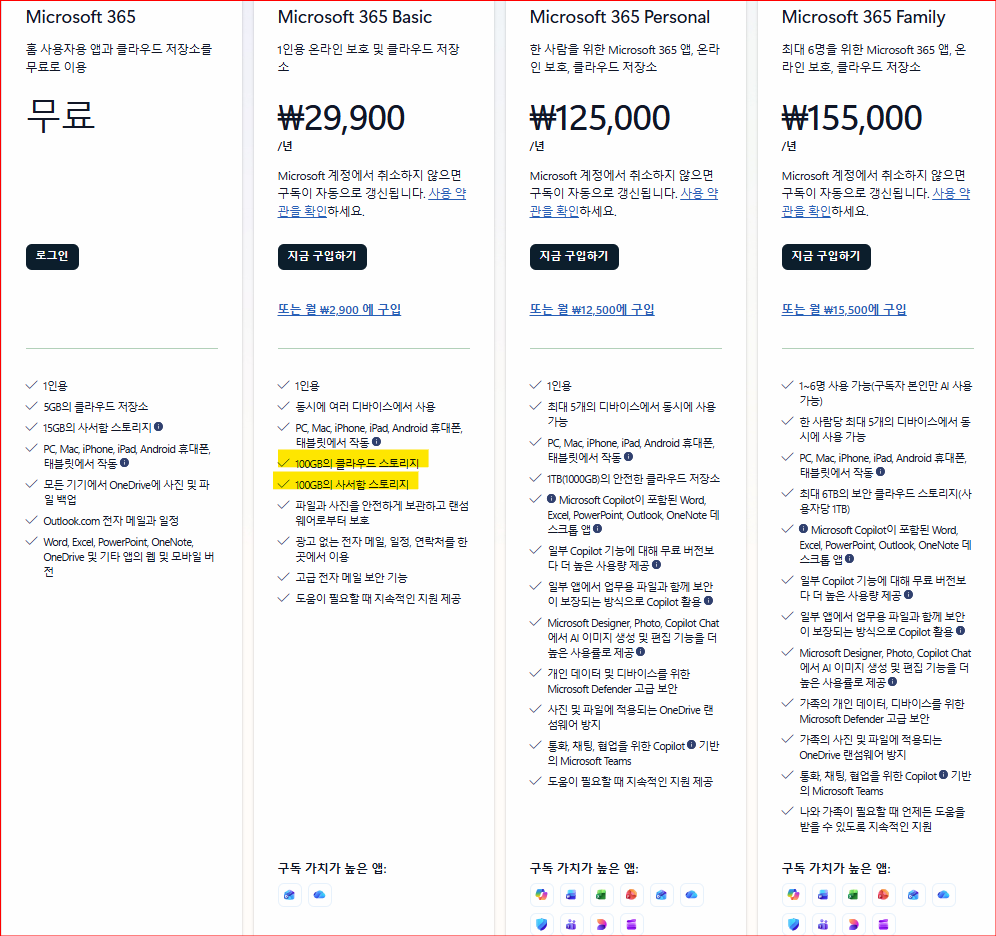
Task: Open info icon before Microsoft Copilot이 포함된 Word in Personal
Action: point(551,498)
